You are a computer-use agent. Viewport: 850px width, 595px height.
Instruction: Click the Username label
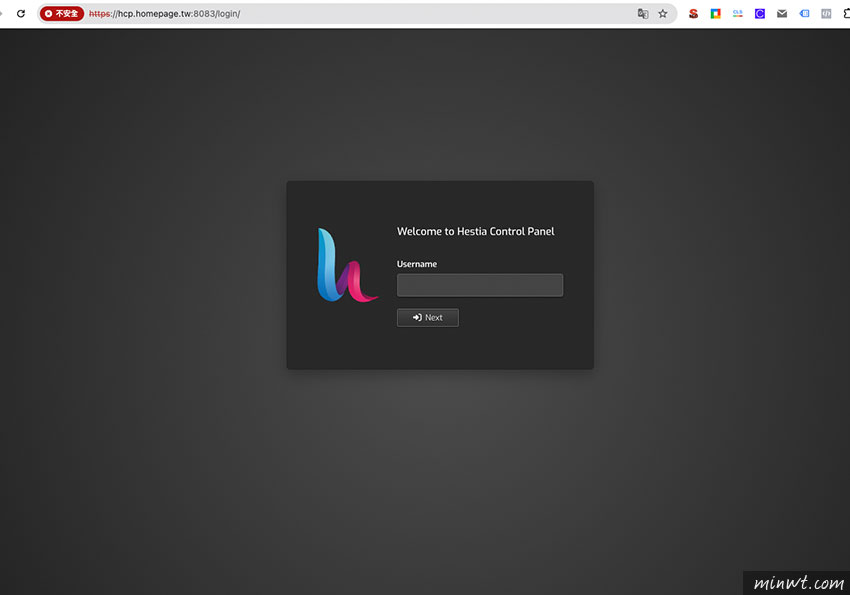click(417, 264)
